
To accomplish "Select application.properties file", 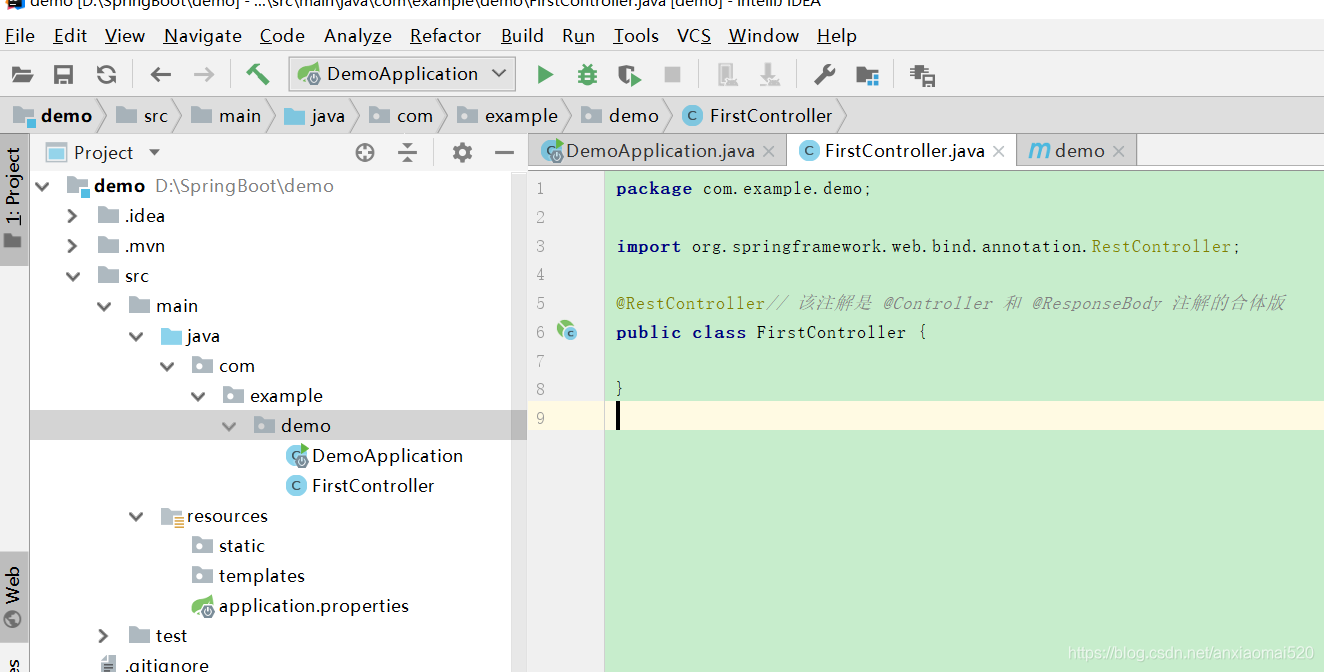I will coord(313,606).
